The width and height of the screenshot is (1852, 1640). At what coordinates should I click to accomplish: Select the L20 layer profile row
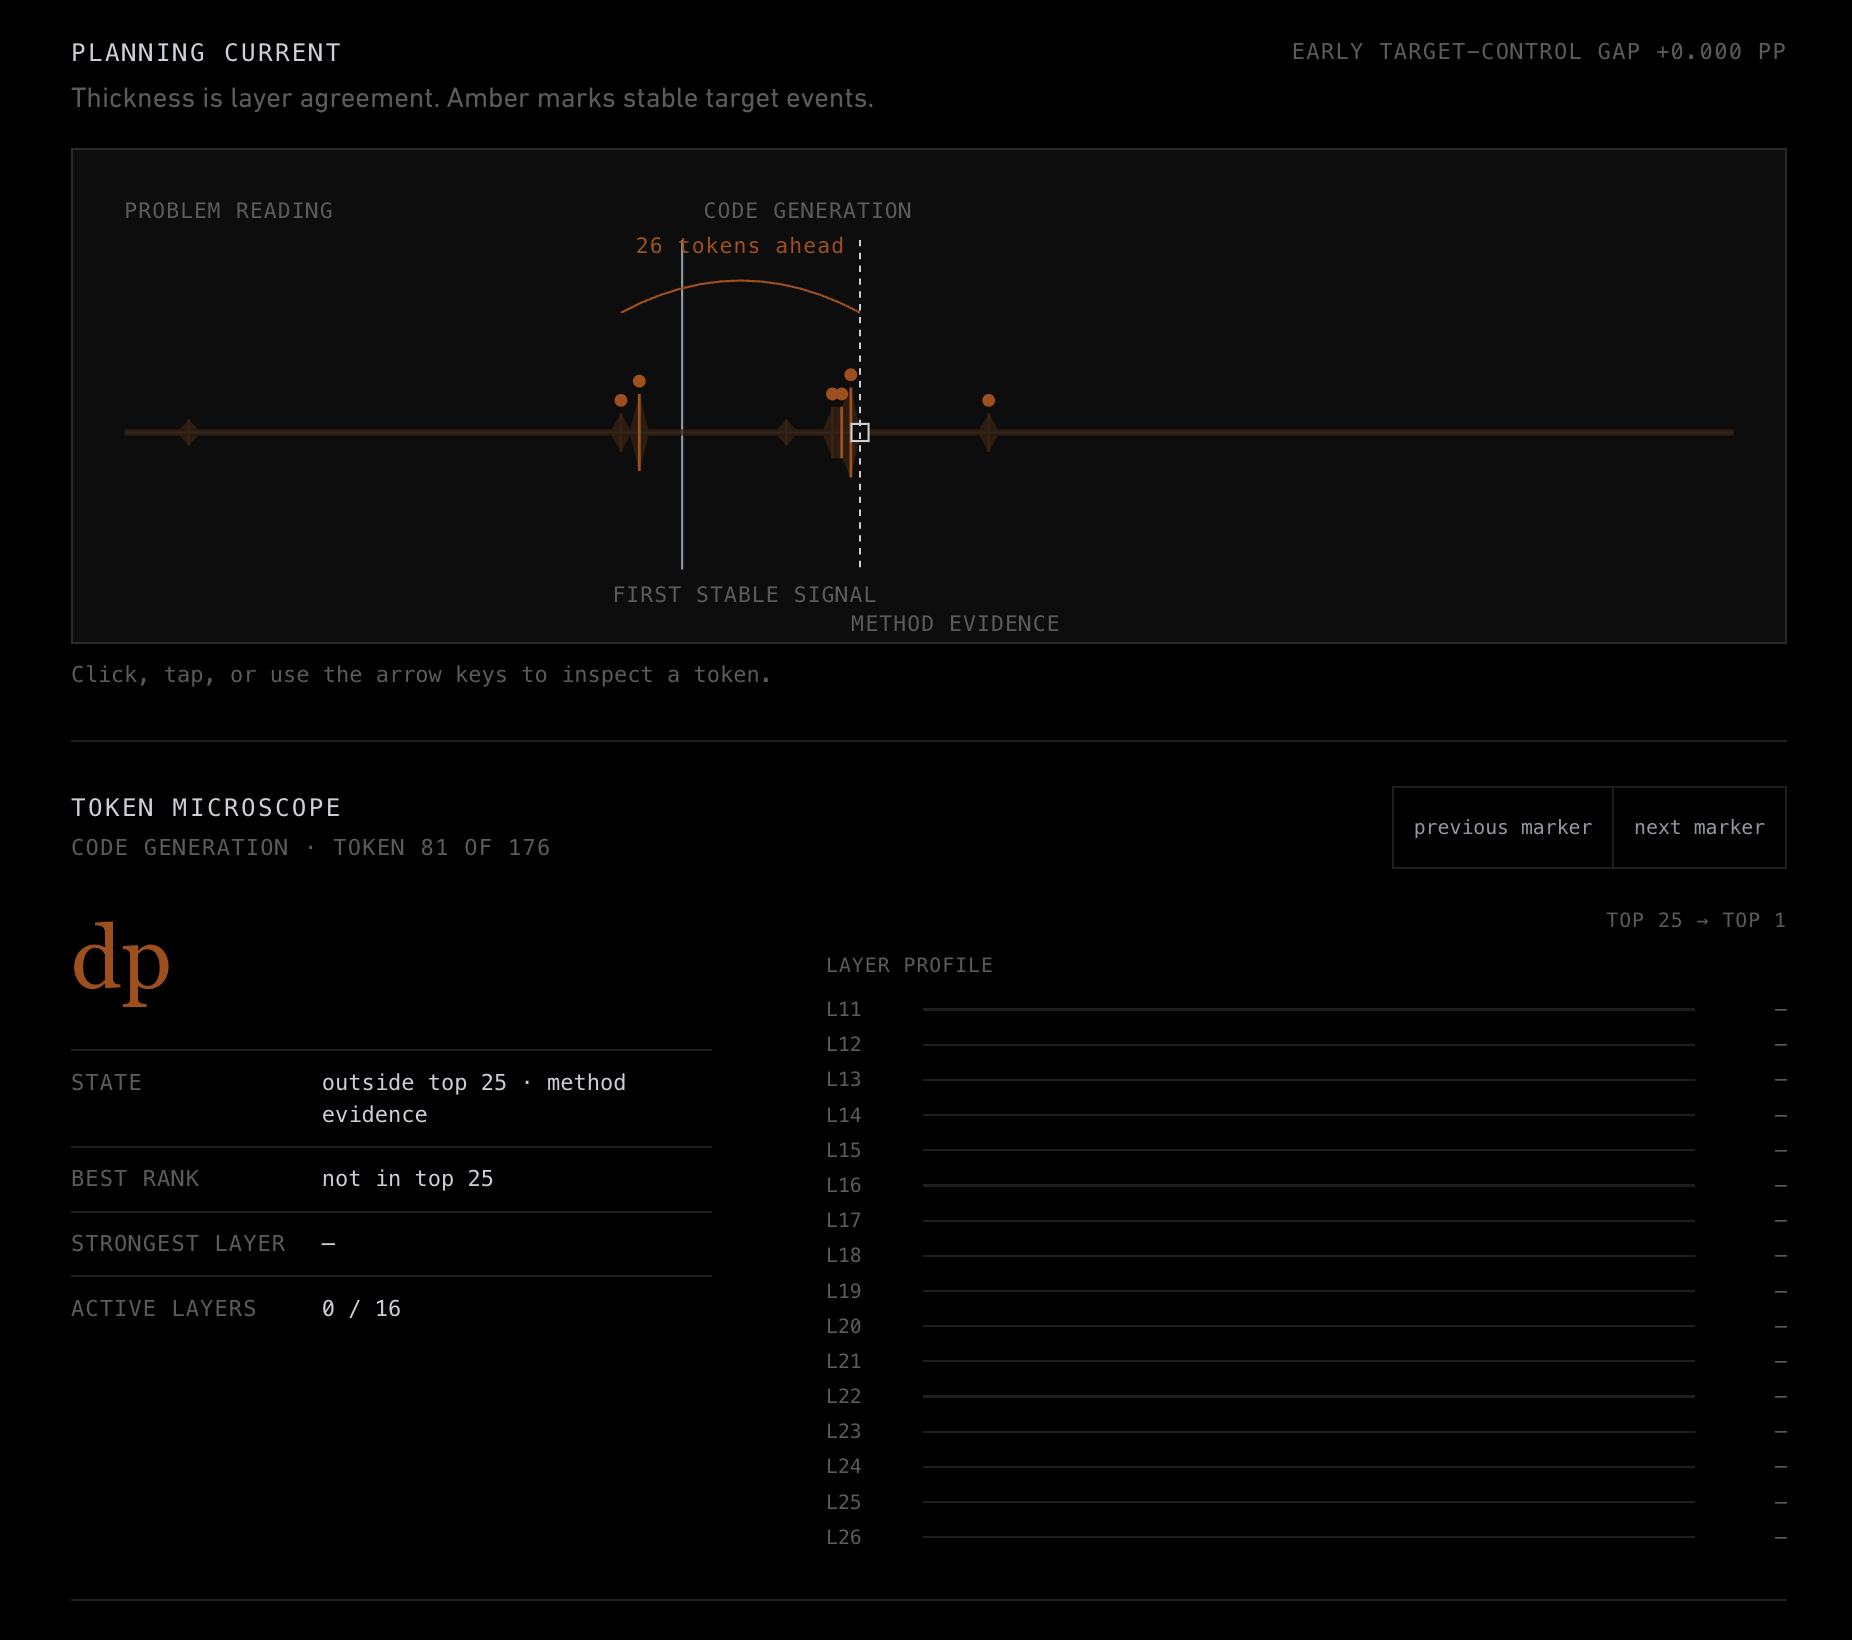coord(1306,1326)
